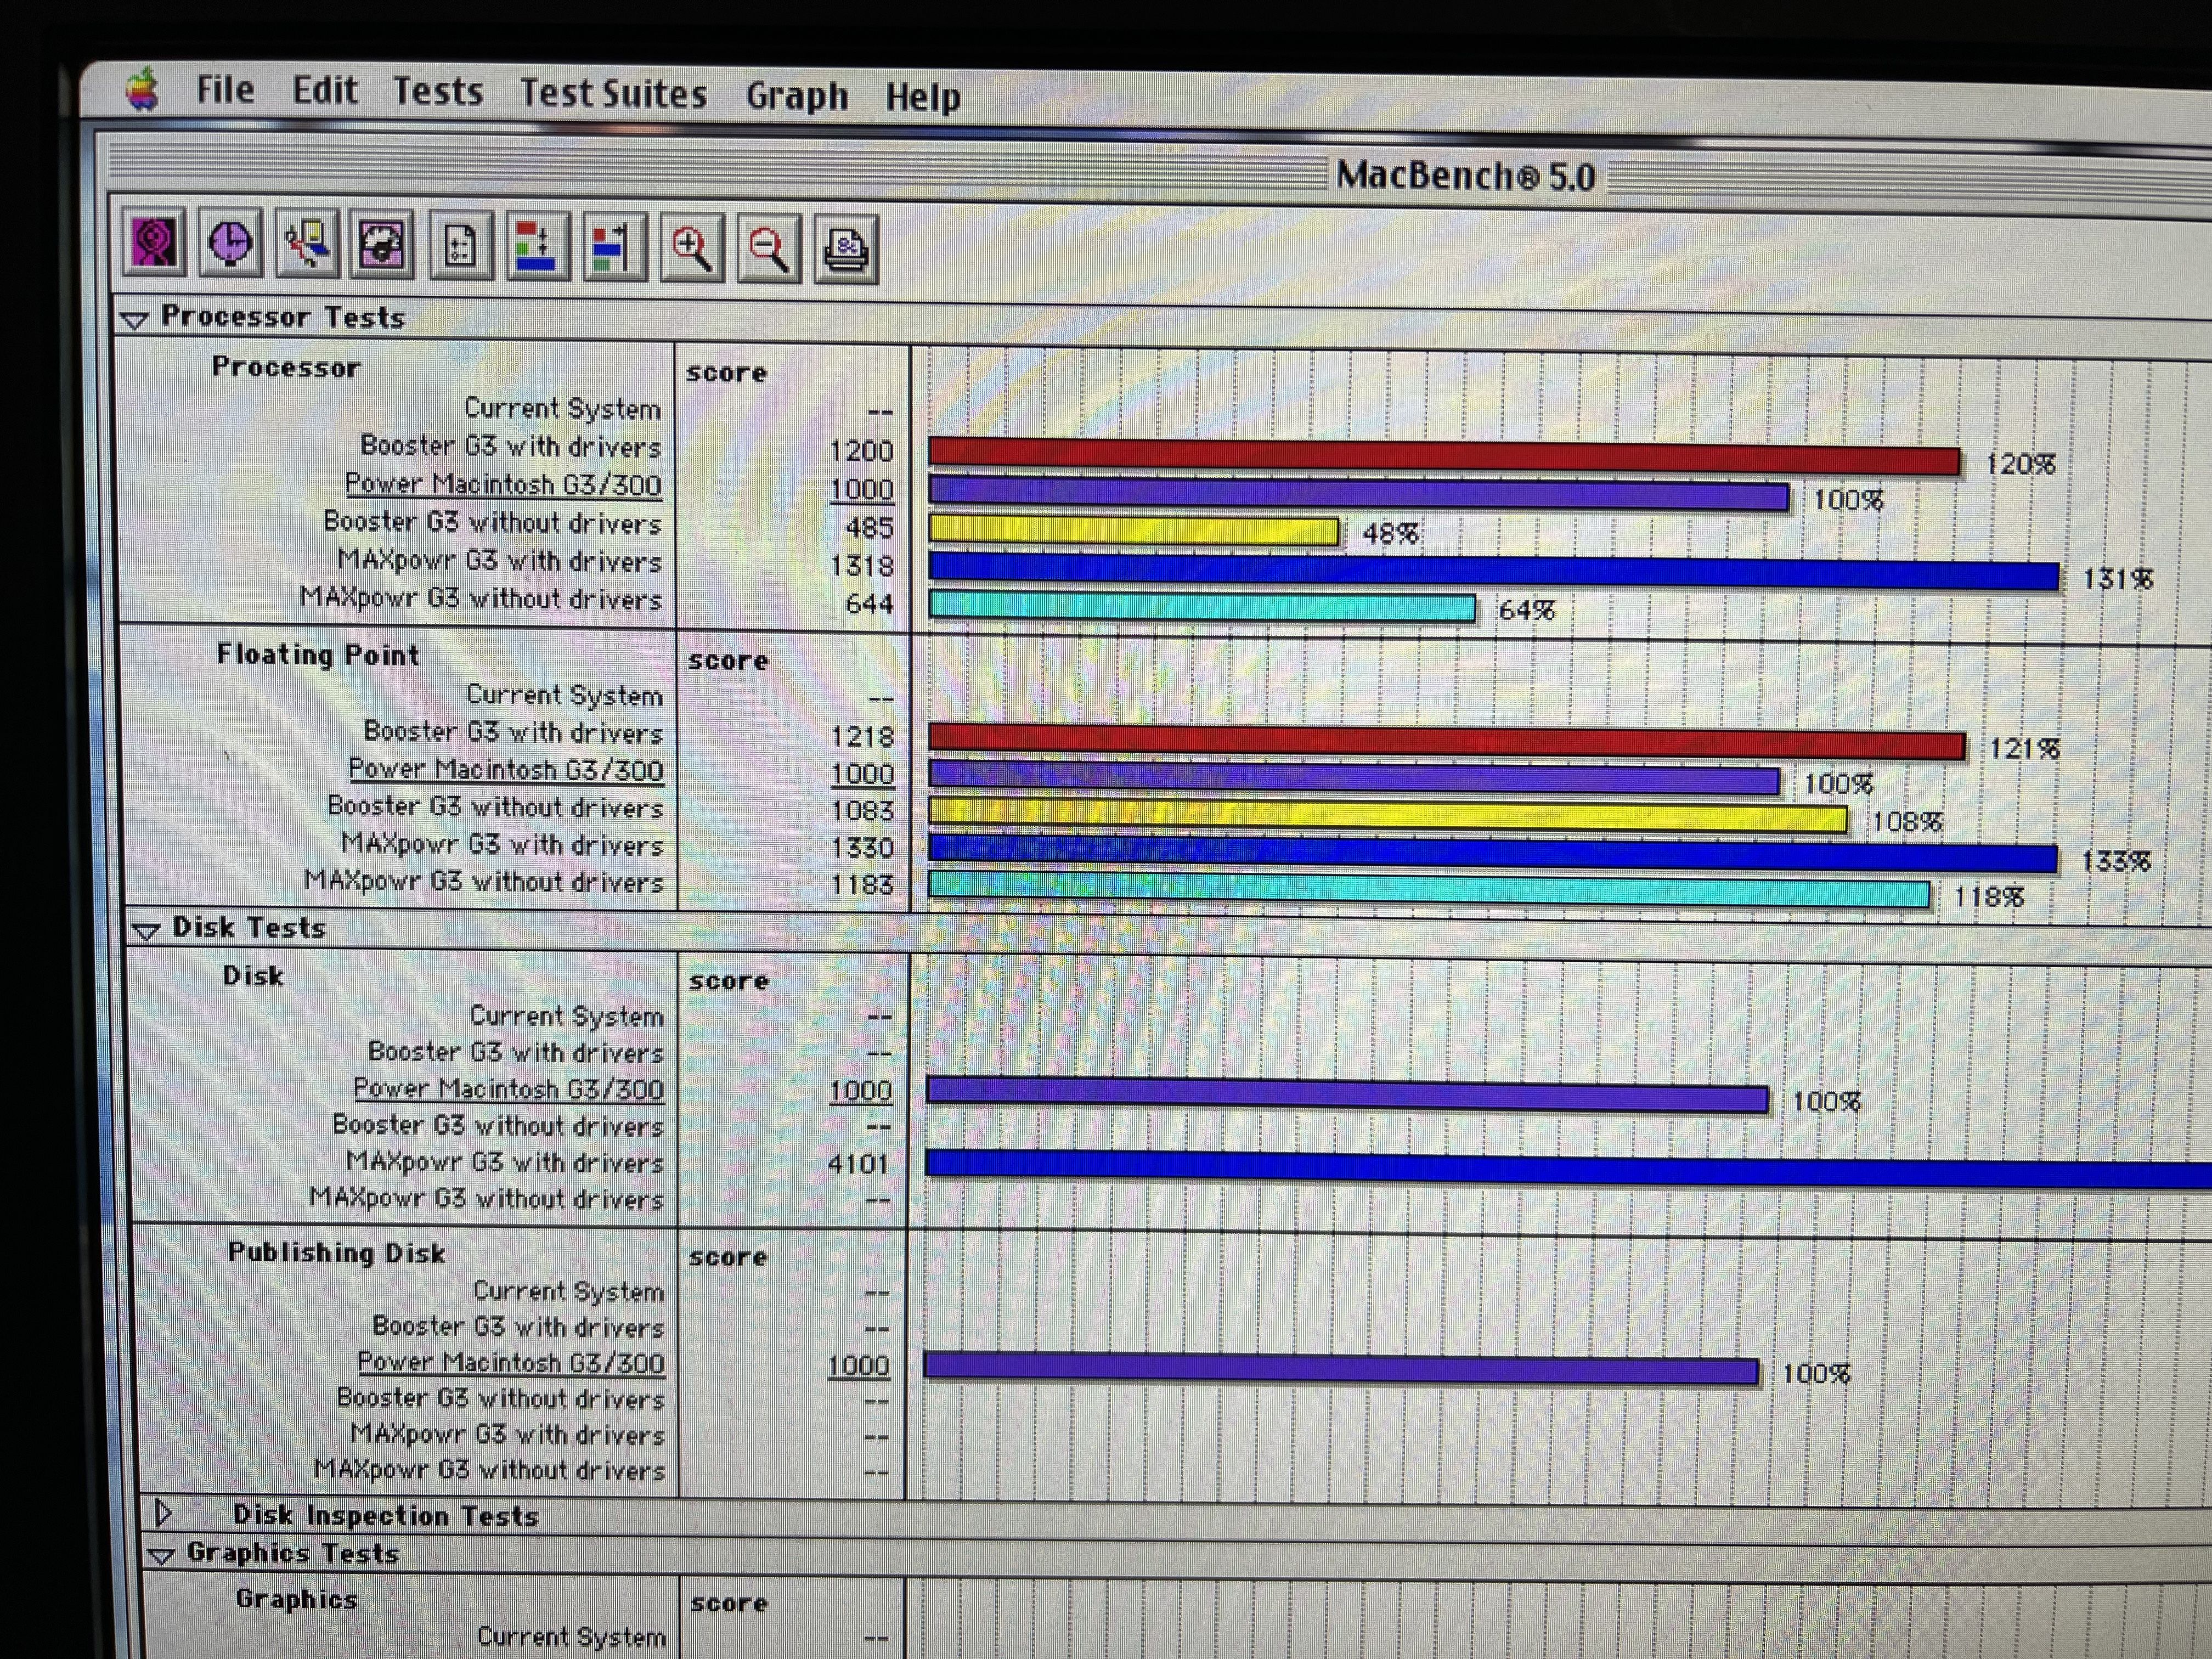Click the Publishing Disk section heading
2212x1659 pixels.
point(336,1253)
